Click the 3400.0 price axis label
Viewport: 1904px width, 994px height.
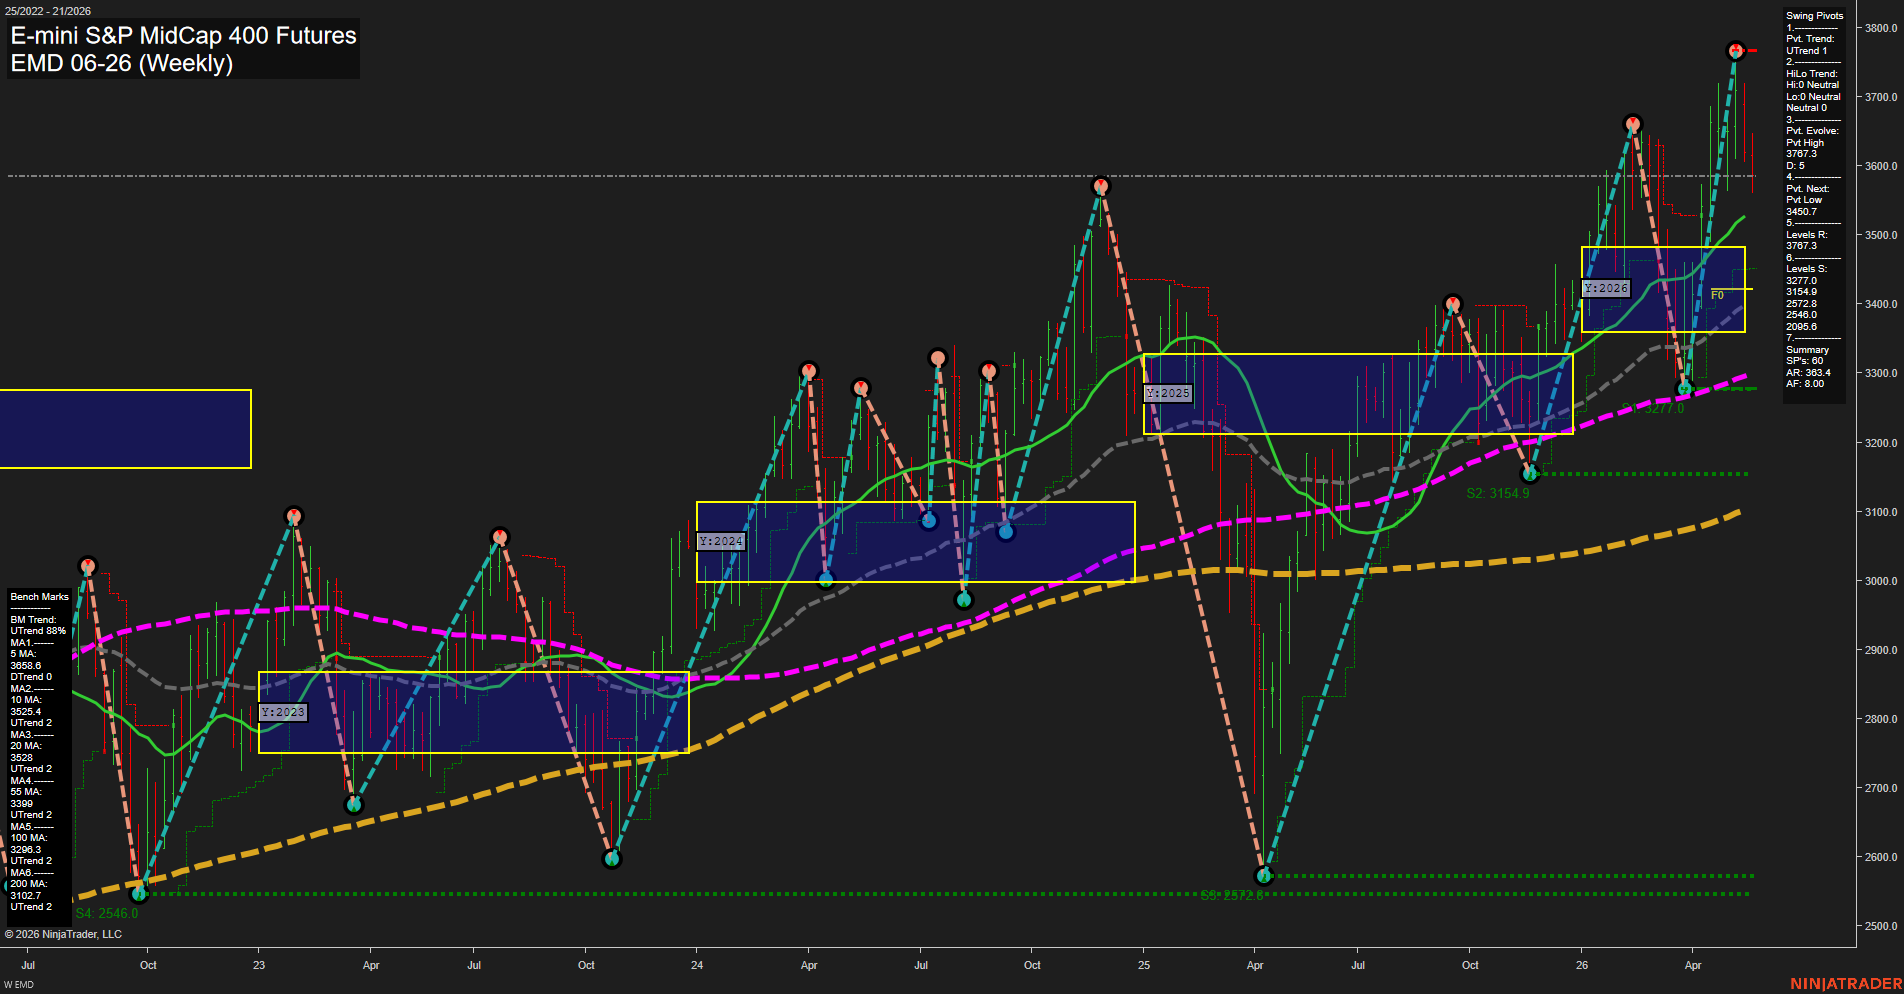pyautogui.click(x=1880, y=304)
